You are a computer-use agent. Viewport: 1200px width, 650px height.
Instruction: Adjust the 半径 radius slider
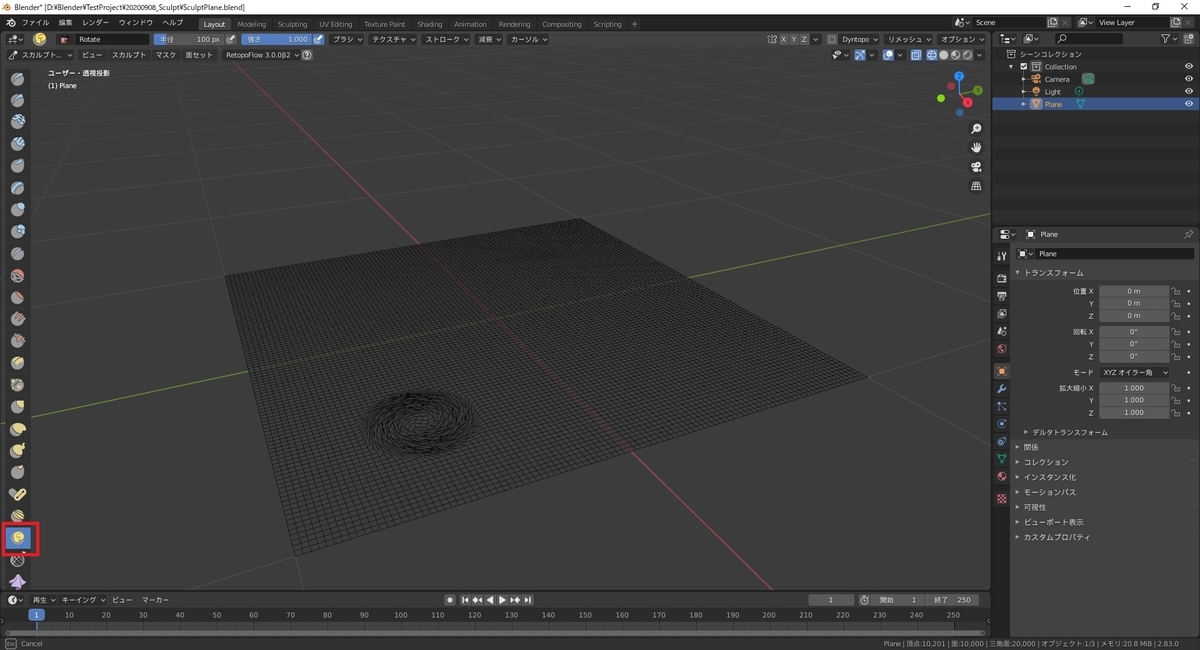point(188,39)
